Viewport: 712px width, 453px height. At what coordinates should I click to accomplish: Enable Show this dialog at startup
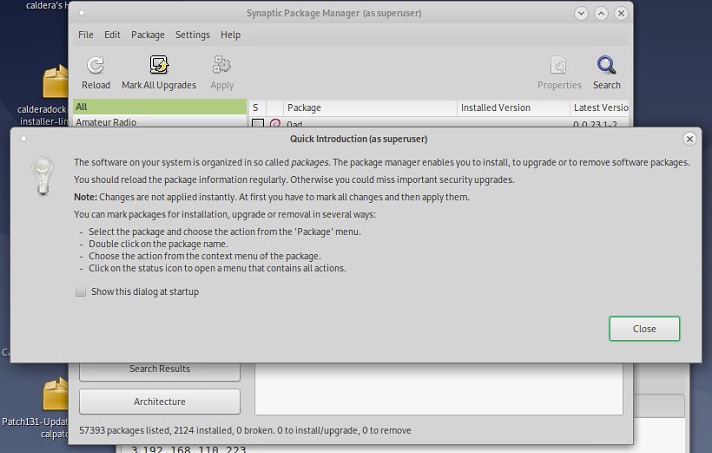point(81,292)
